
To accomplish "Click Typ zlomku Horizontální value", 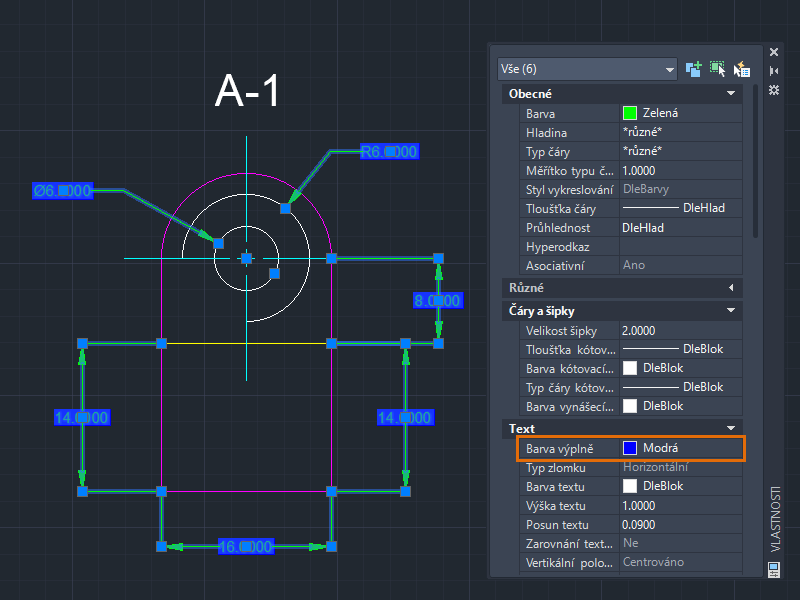I will tap(681, 467).
